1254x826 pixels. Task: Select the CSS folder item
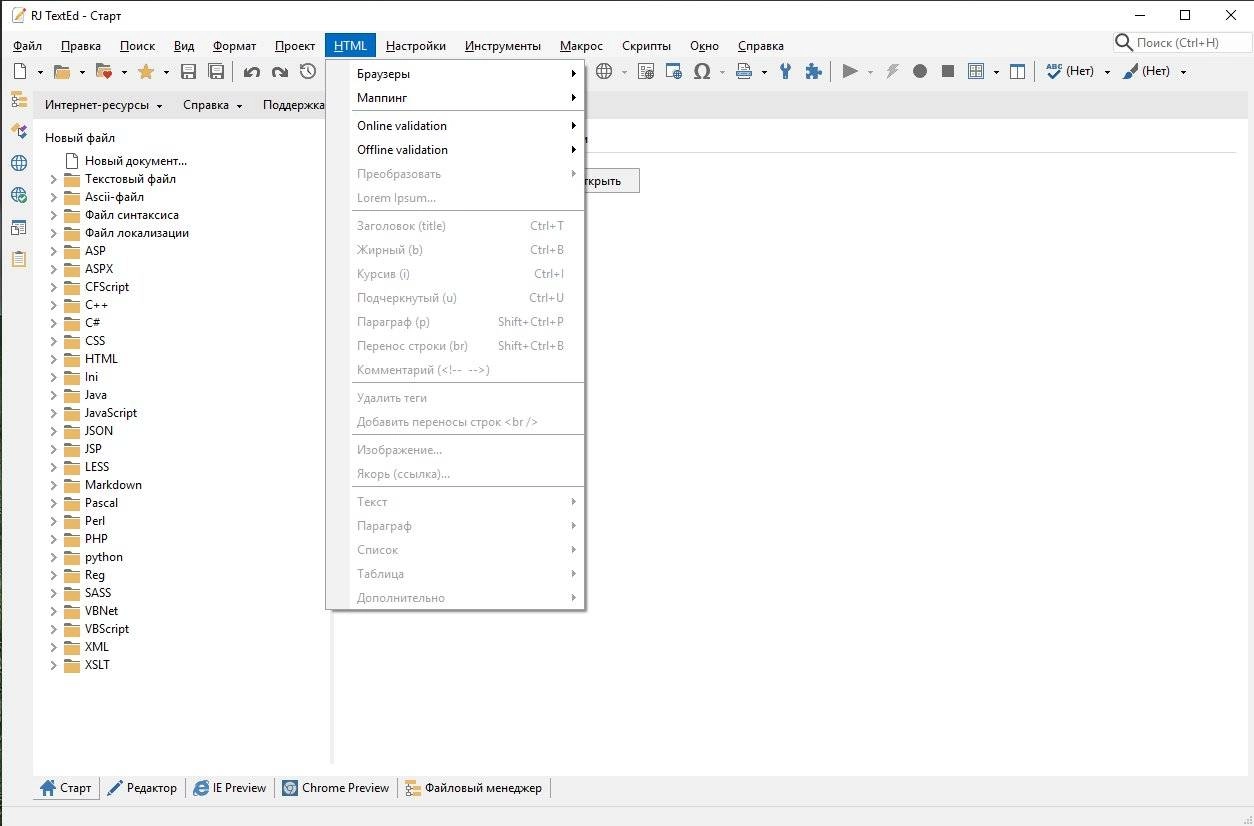[95, 341]
